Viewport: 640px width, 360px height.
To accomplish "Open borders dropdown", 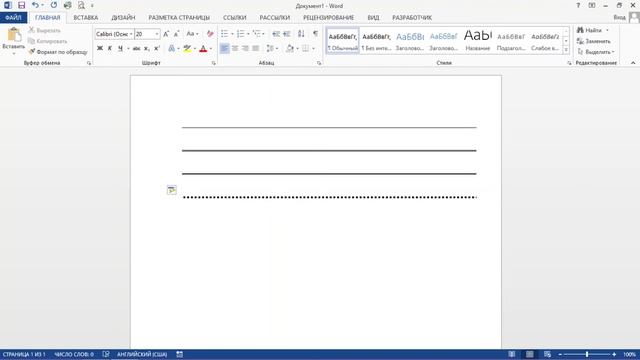I will (313, 48).
